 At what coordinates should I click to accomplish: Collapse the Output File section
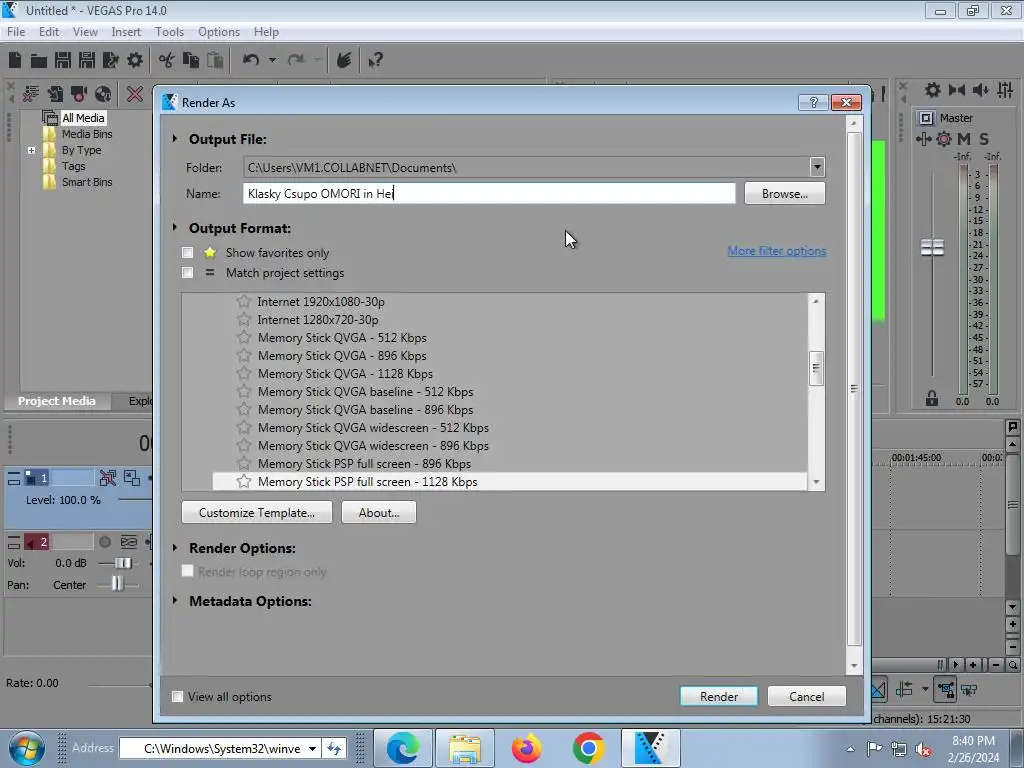coord(175,138)
